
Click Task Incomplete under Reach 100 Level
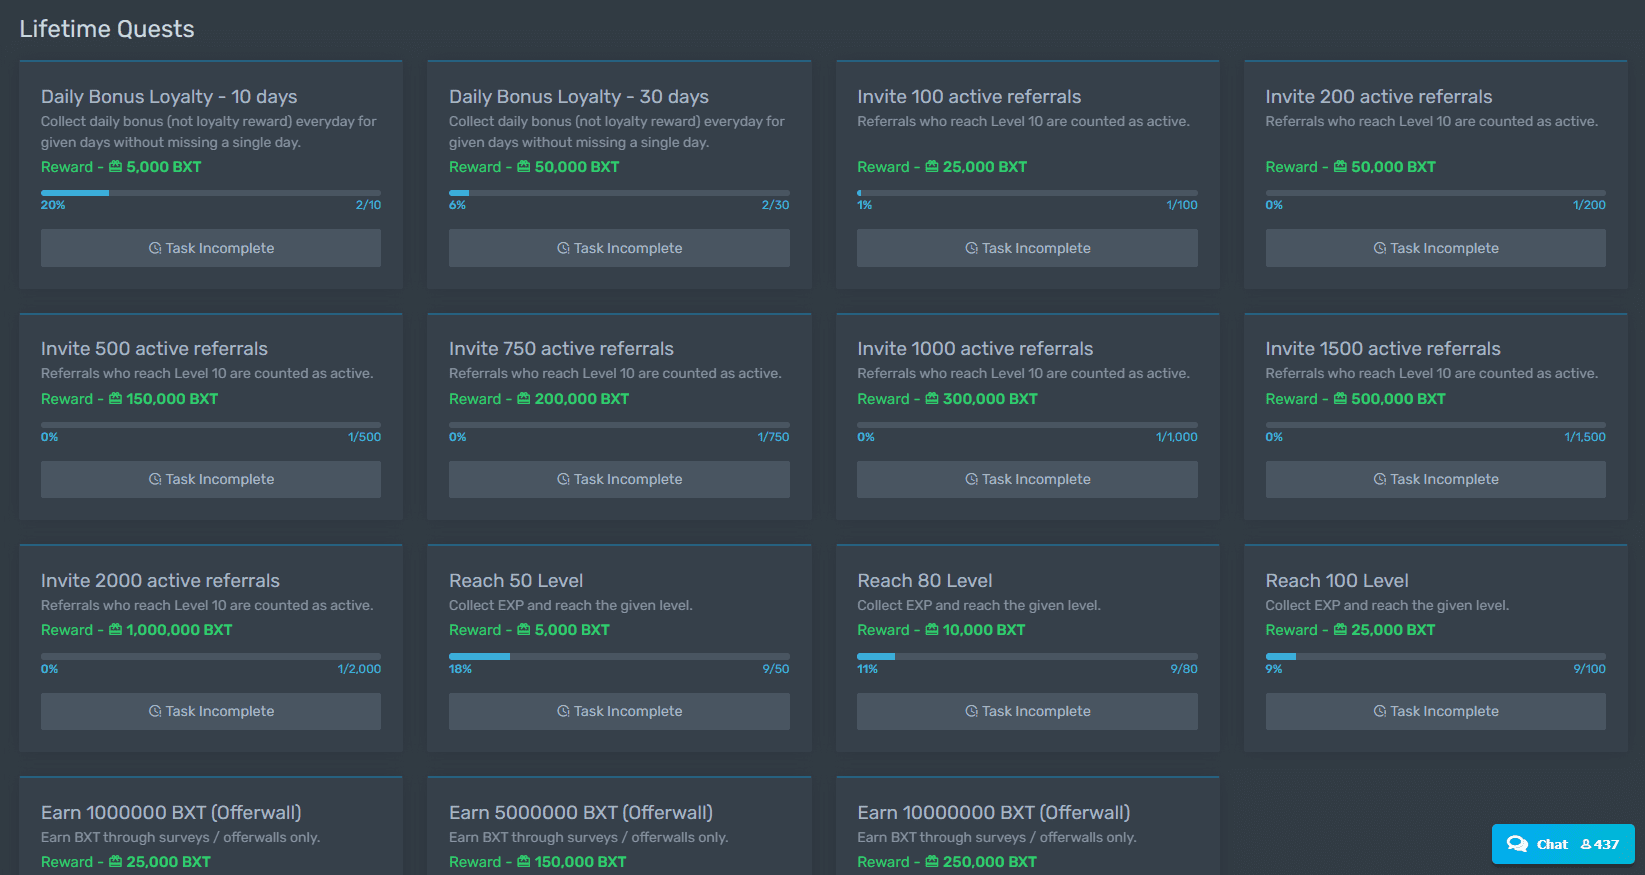[x=1436, y=711]
